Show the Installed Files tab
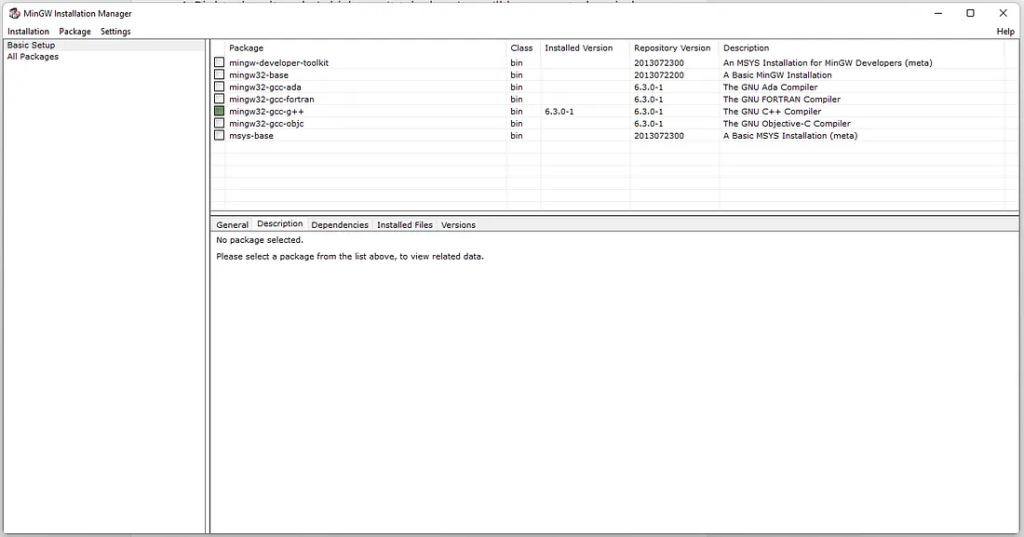 tap(405, 225)
